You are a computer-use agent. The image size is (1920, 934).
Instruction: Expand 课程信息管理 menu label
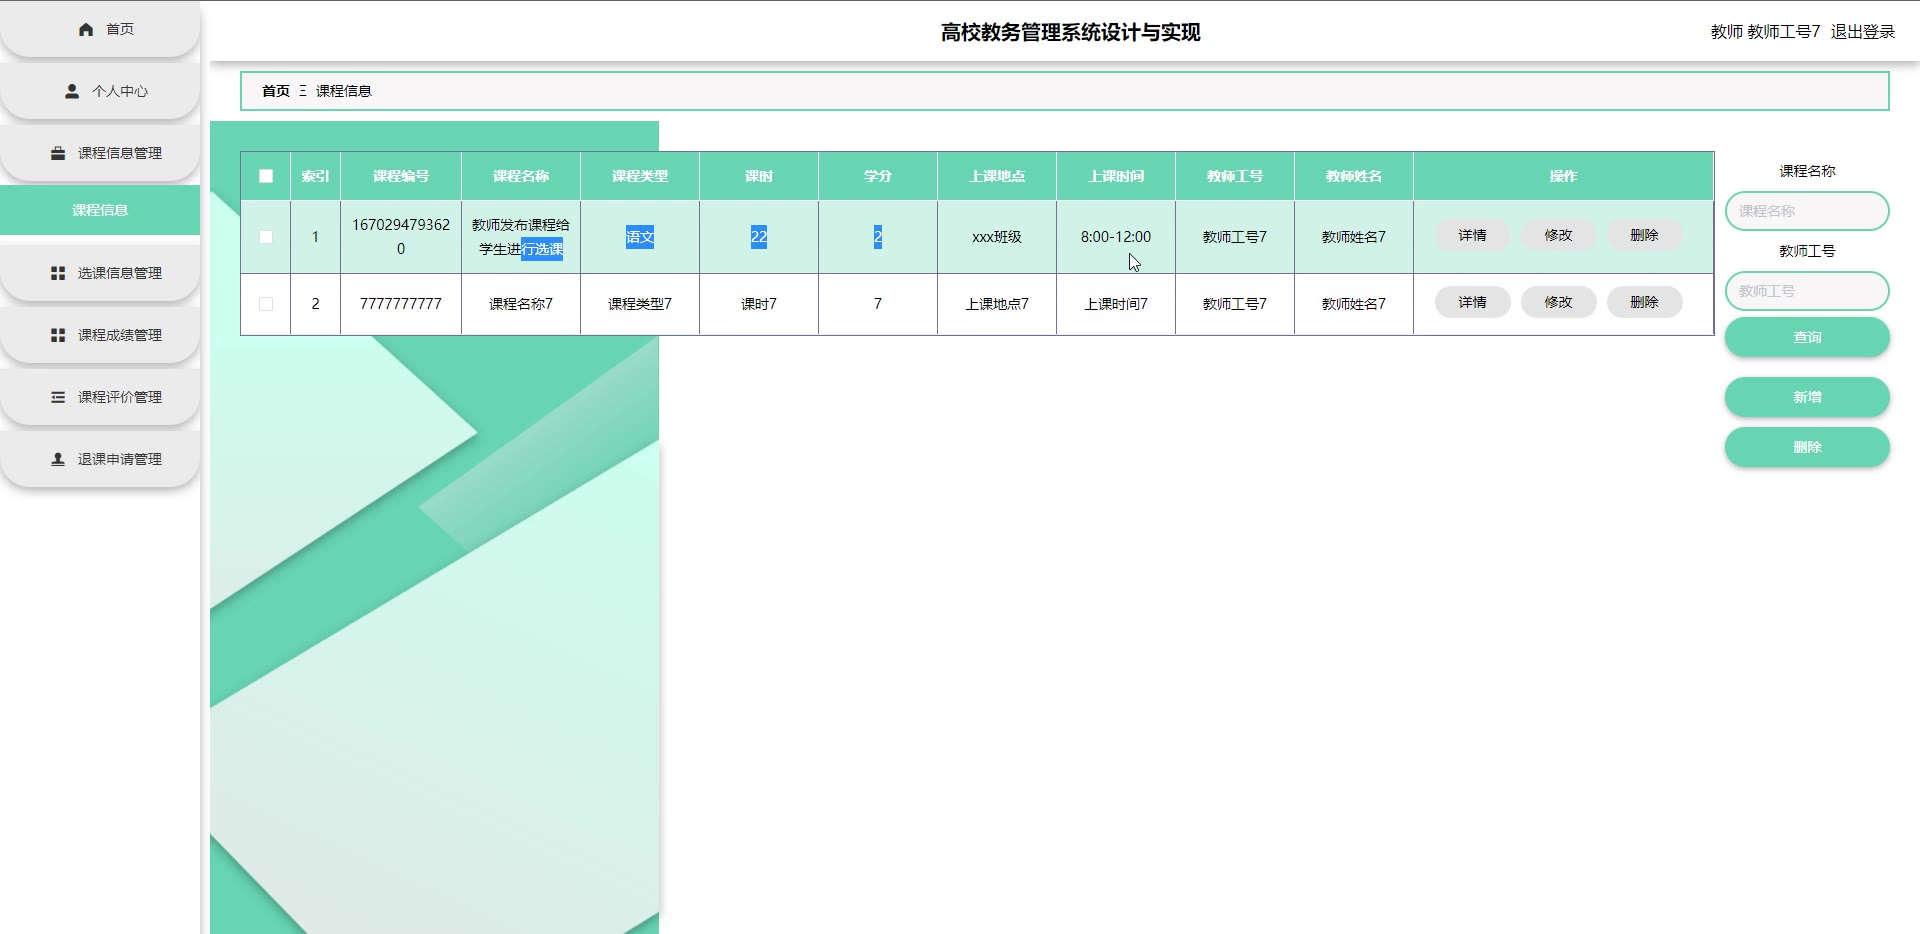120,153
